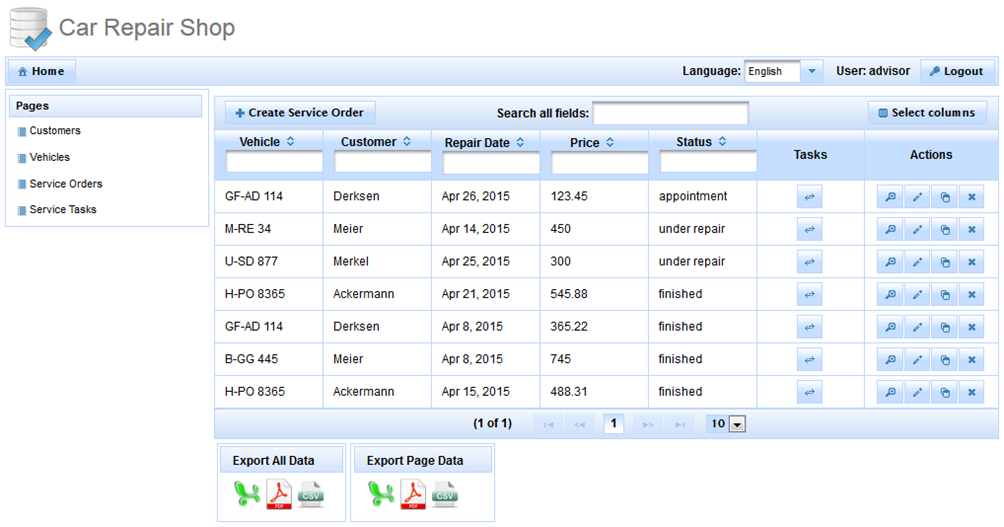Open the Vehicles page
This screenshot has width=1004, height=527.
click(49, 157)
